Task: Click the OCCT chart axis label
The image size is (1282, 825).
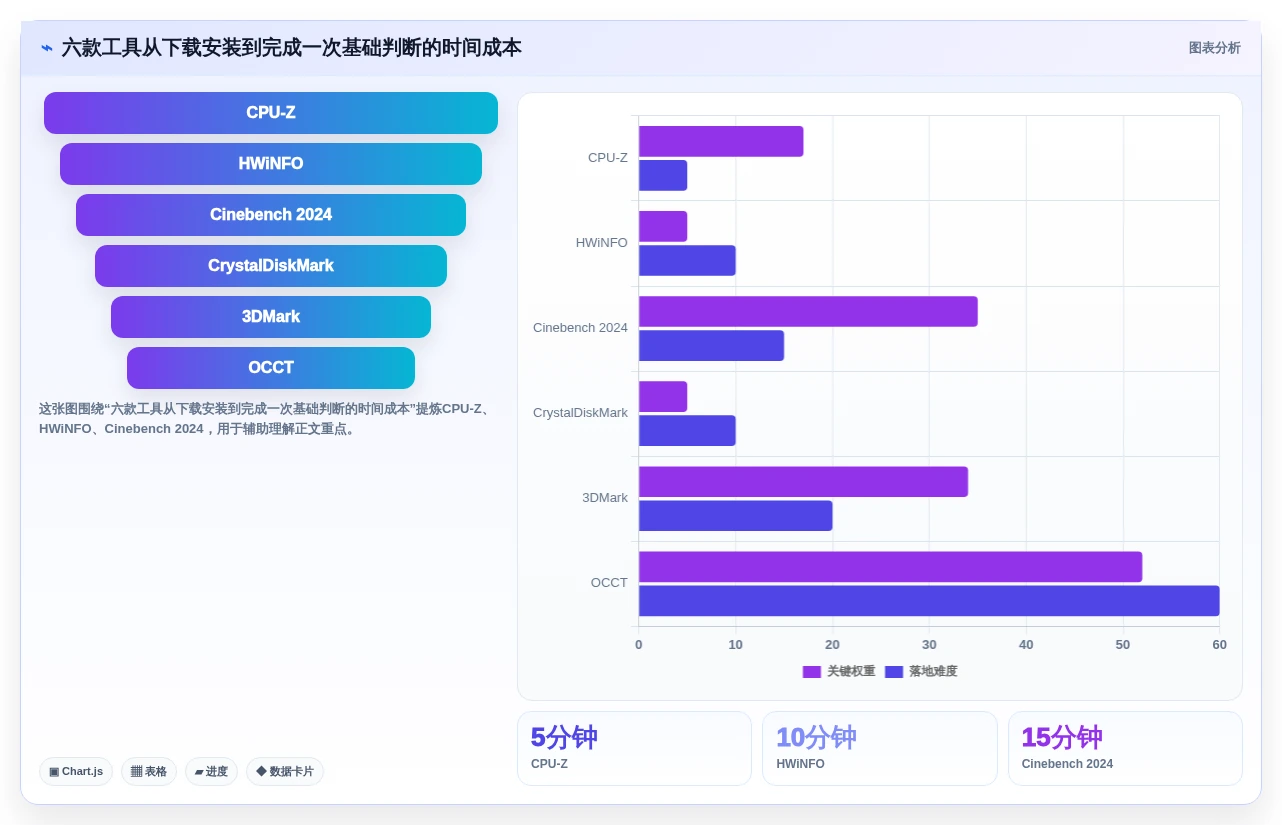Action: [x=609, y=582]
